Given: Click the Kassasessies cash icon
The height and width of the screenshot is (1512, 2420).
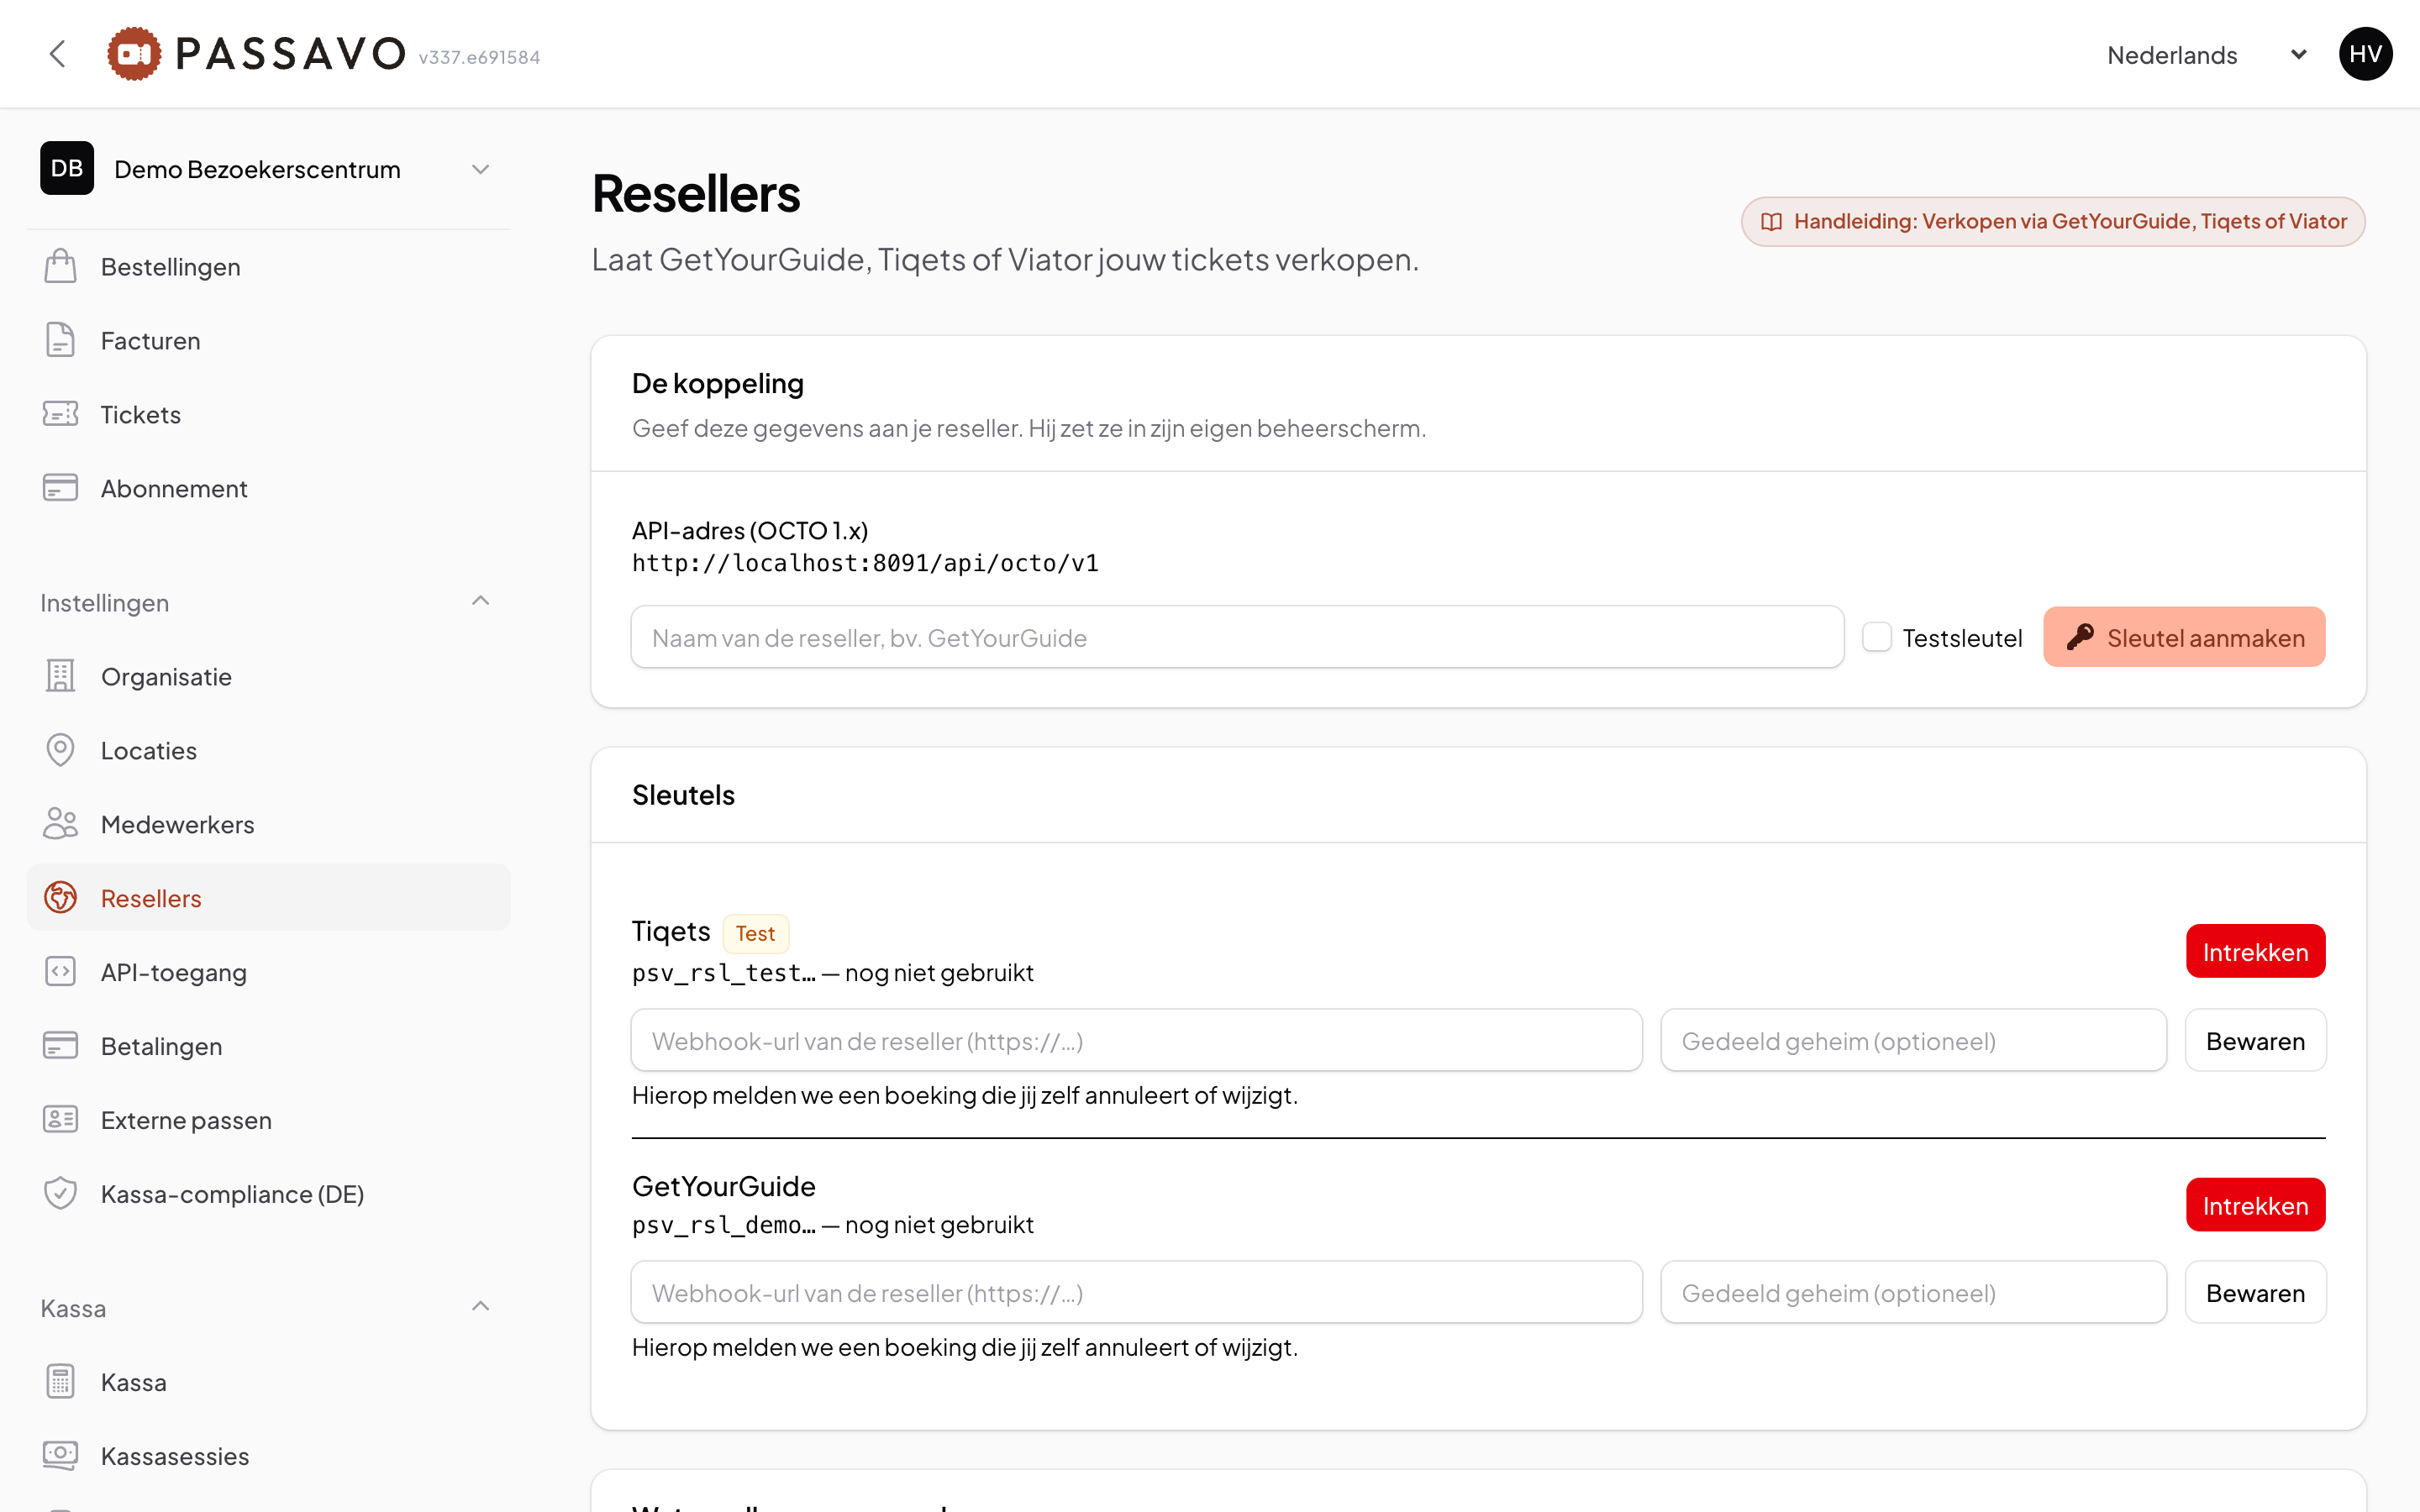Looking at the screenshot, I should click(x=60, y=1456).
